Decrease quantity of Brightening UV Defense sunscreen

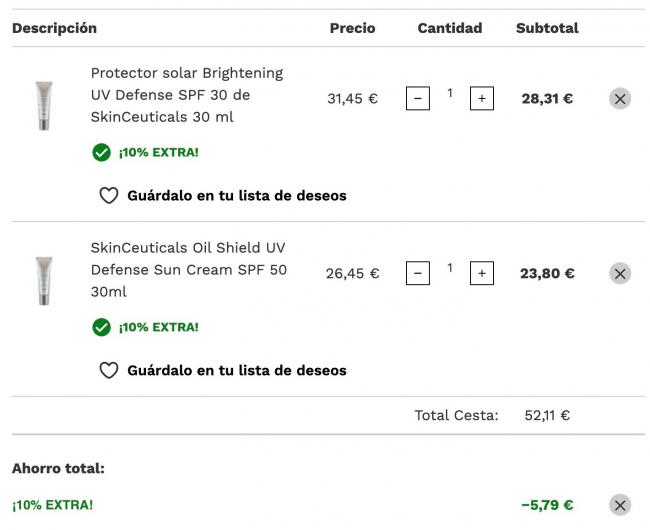(417, 98)
